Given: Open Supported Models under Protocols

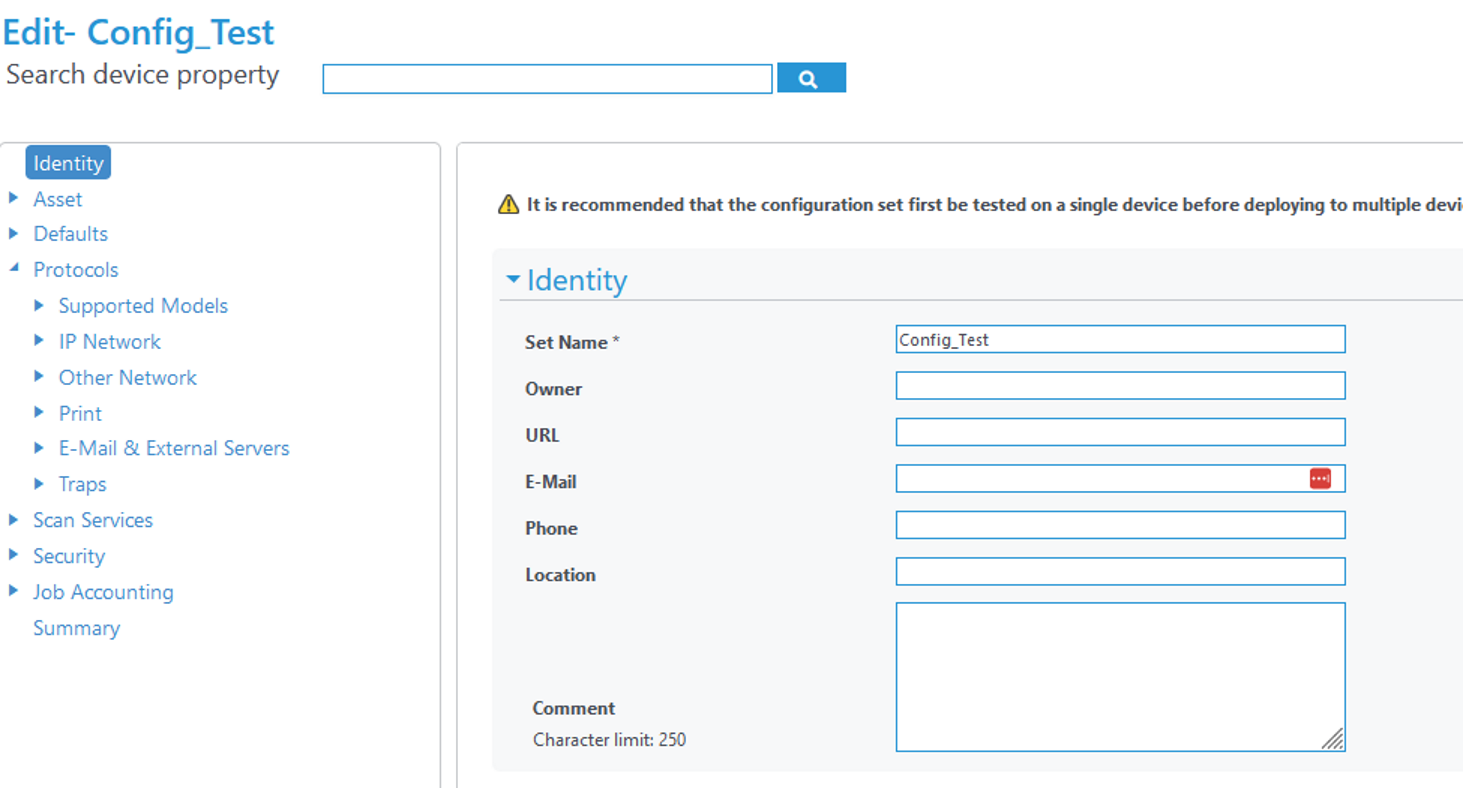Looking at the screenshot, I should click(143, 306).
